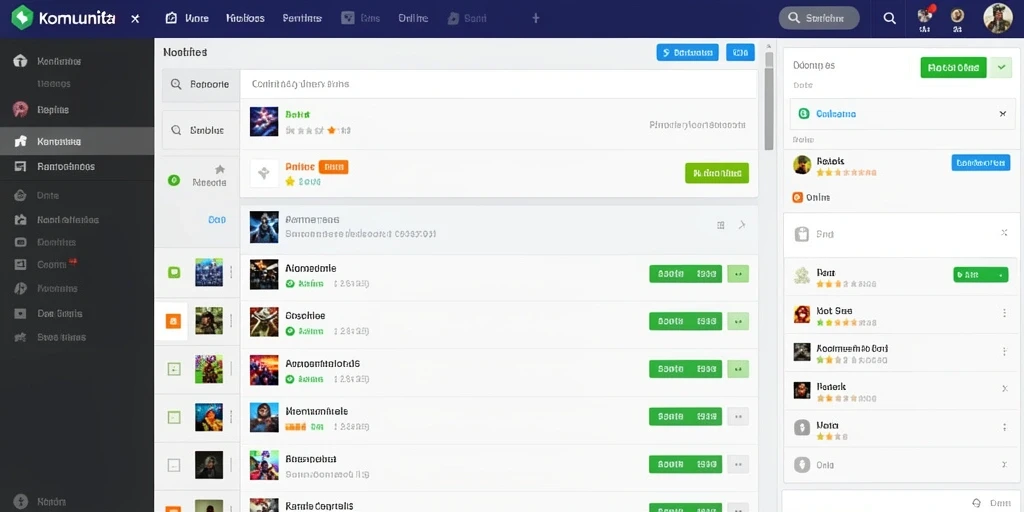Toggle the orange checkbox on highlighted white tile
Screen dimensions: 1024x512
173,321
